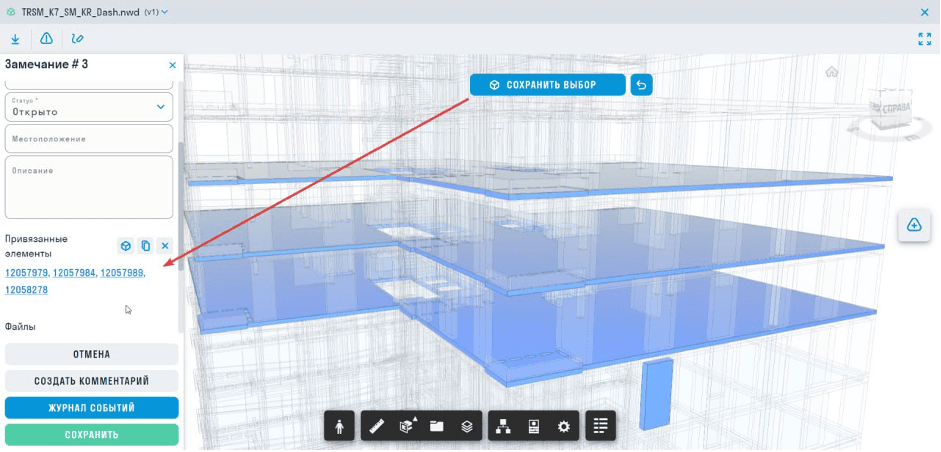The width and height of the screenshot is (941, 452).
Task: Activate the first-person walk mode icon
Action: [x=340, y=426]
